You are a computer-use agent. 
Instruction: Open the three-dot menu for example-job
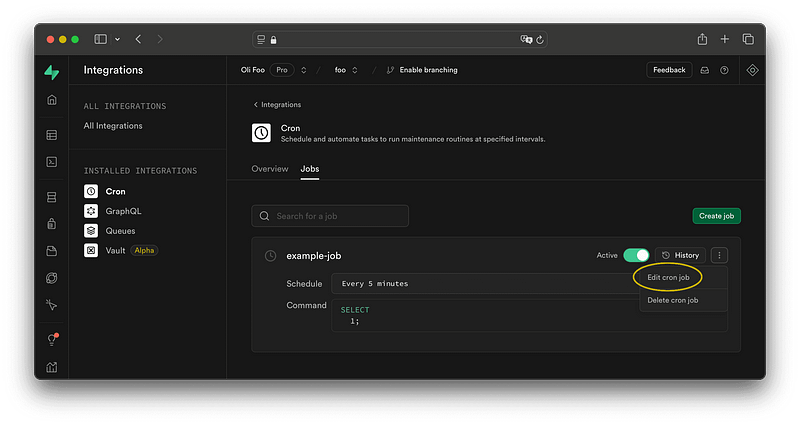pyautogui.click(x=719, y=255)
